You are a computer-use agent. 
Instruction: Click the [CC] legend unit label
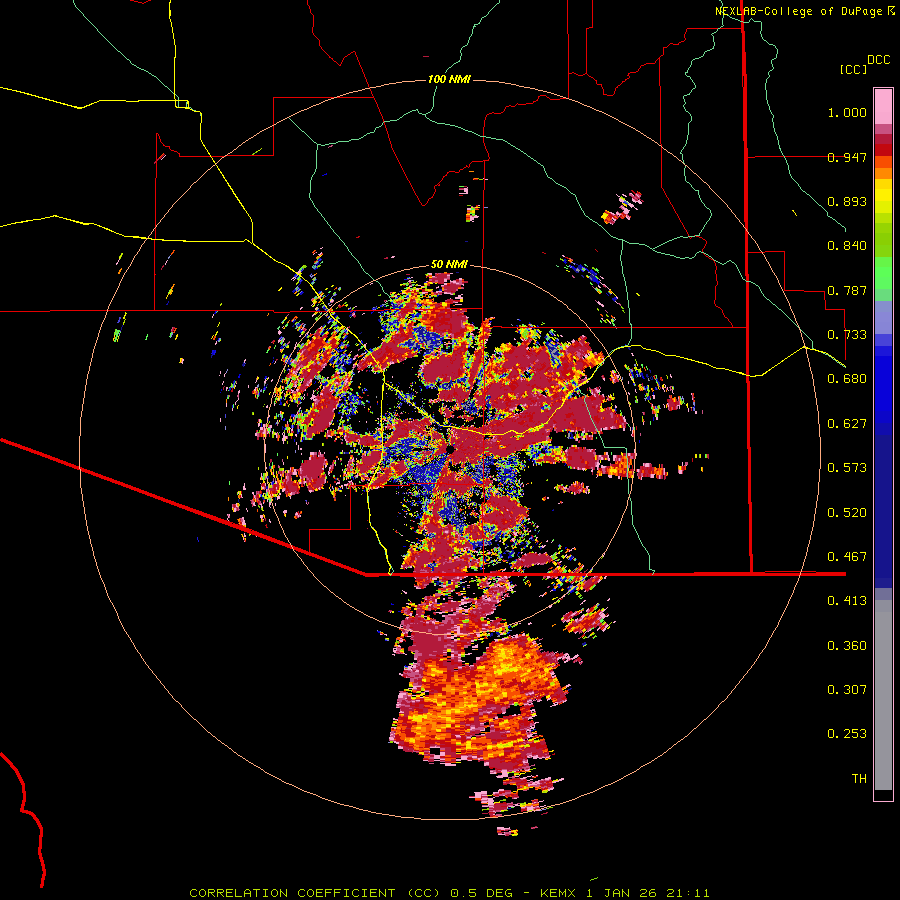tap(854, 69)
